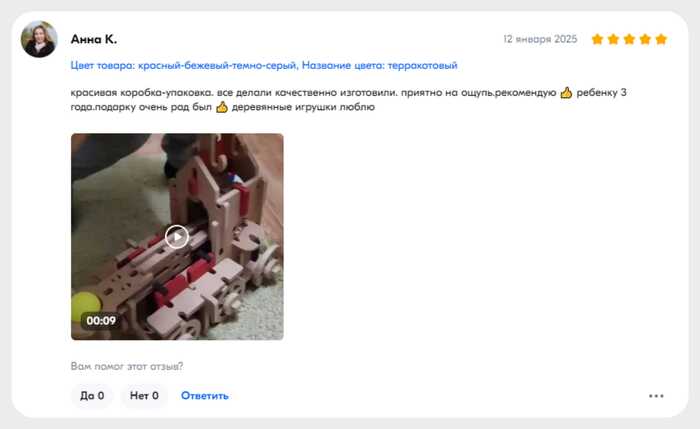Mark the review as unhelpful with Нет 0

point(144,396)
